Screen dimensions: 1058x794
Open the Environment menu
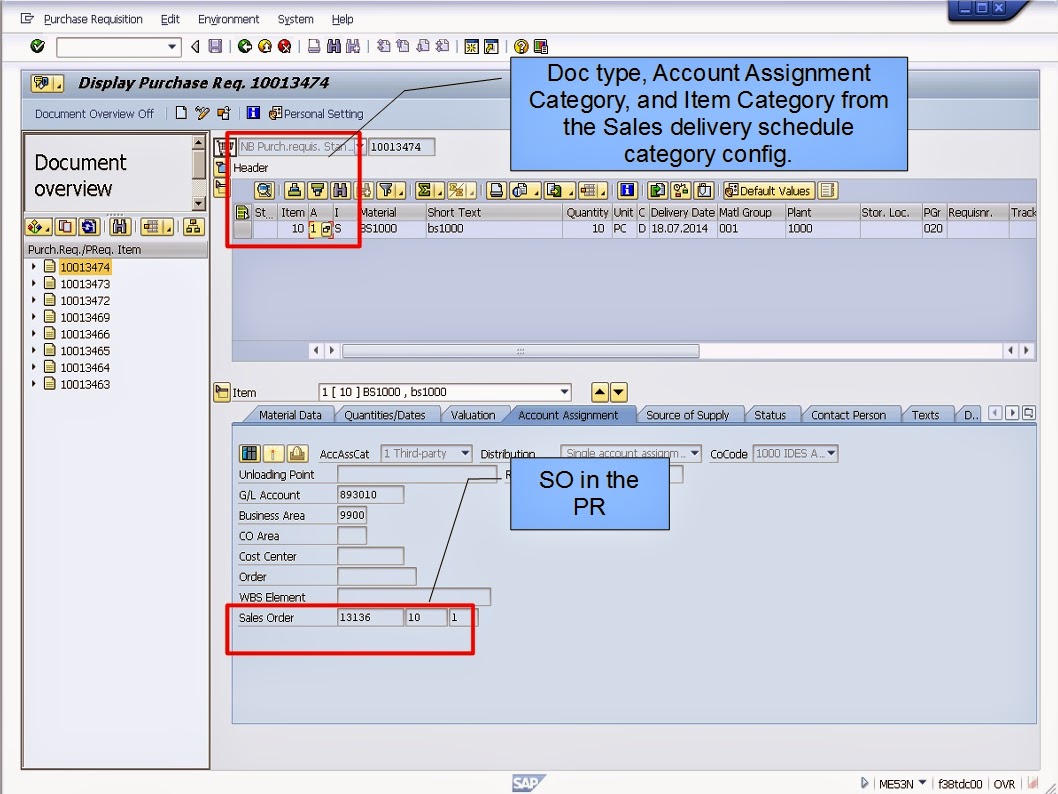[228, 18]
